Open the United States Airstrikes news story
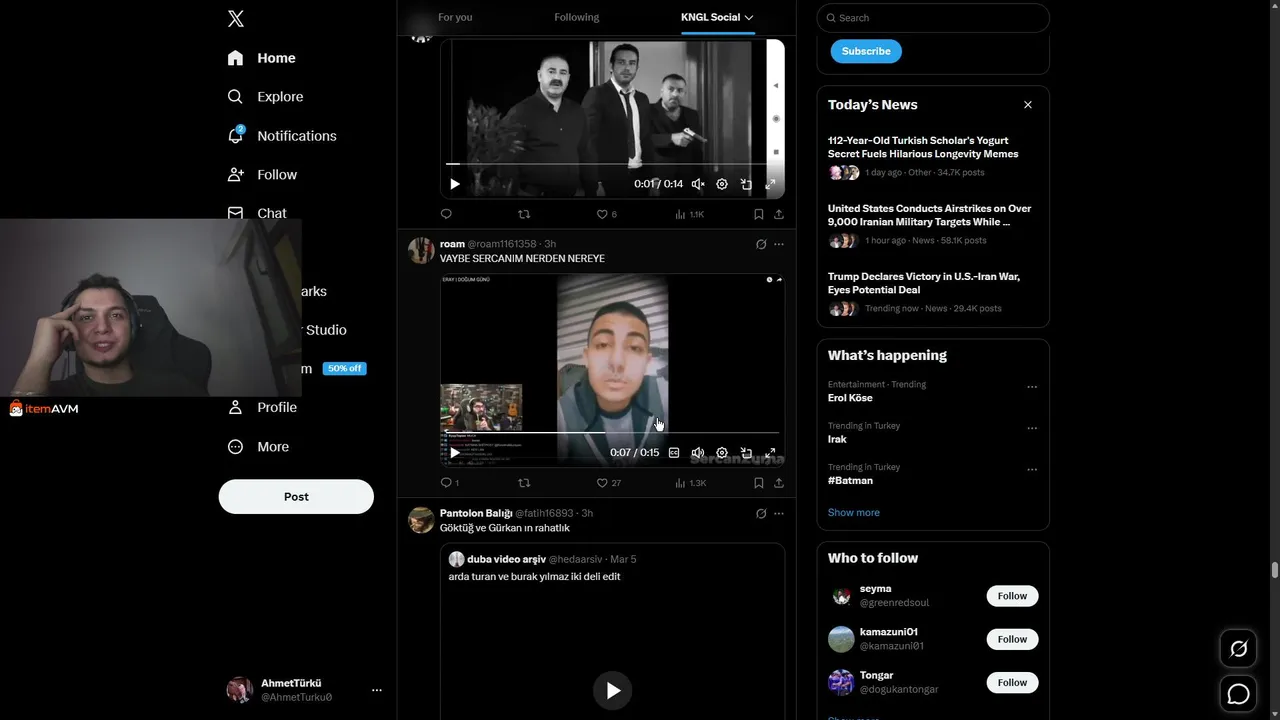 [933, 227]
